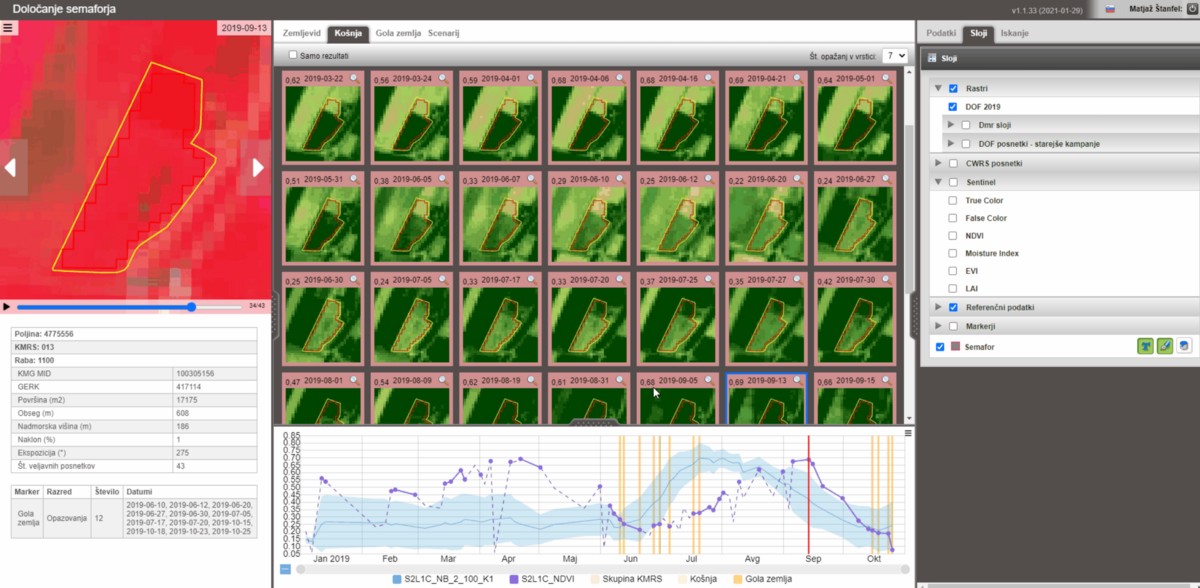This screenshot has width=1200, height=588.
Task: Magnify the 2019-06-20 observation
Action: click(798, 179)
